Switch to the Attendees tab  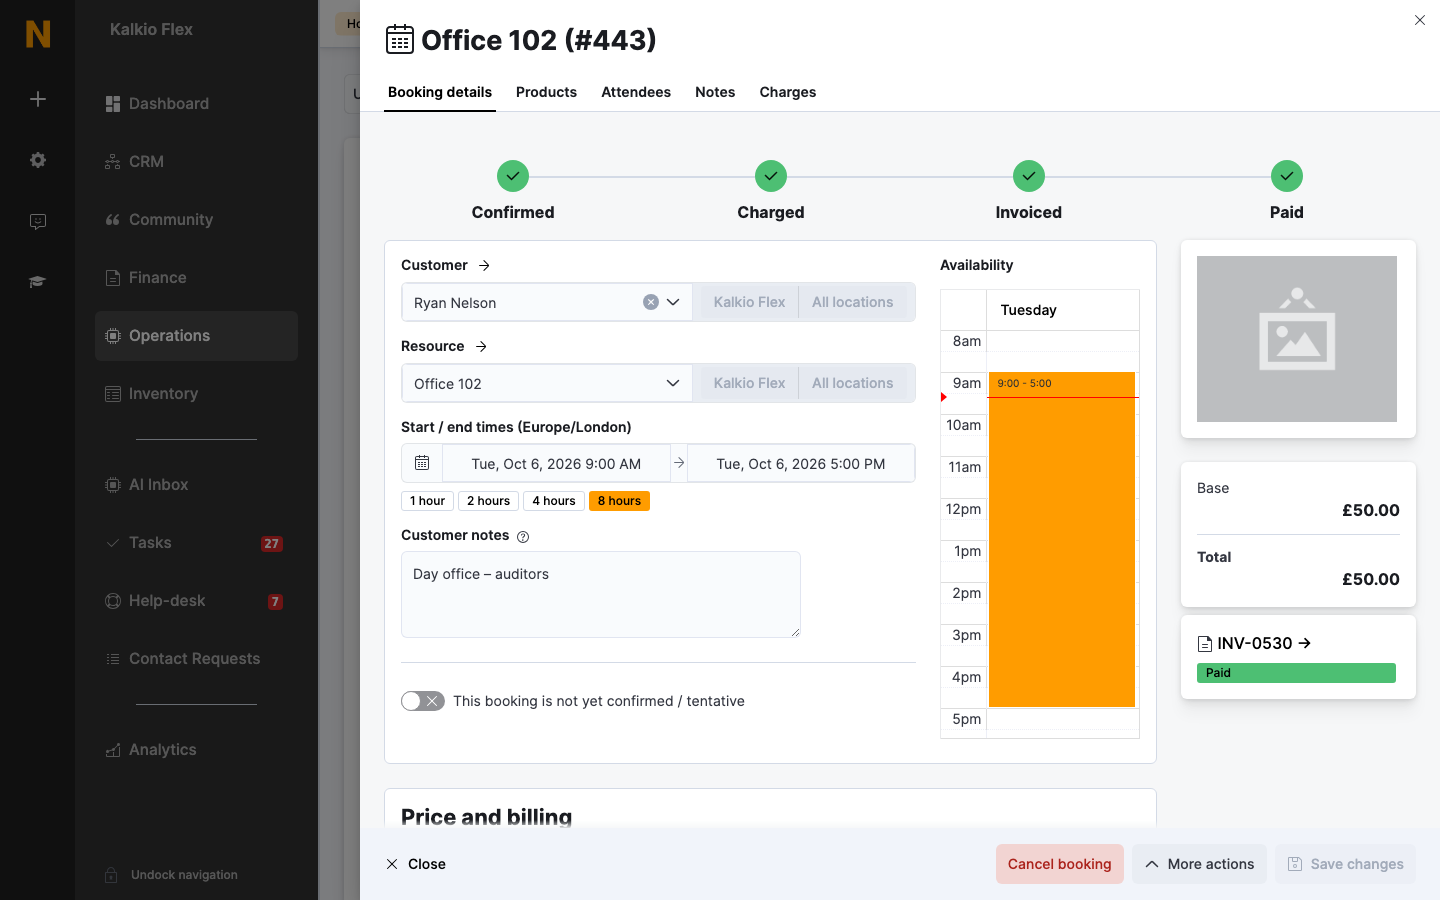[x=636, y=92]
